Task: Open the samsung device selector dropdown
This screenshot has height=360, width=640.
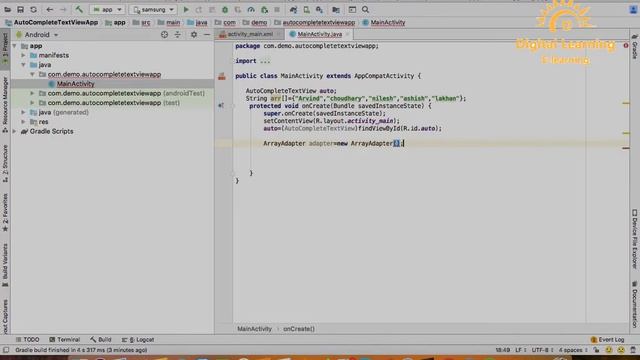Action: click(153, 9)
